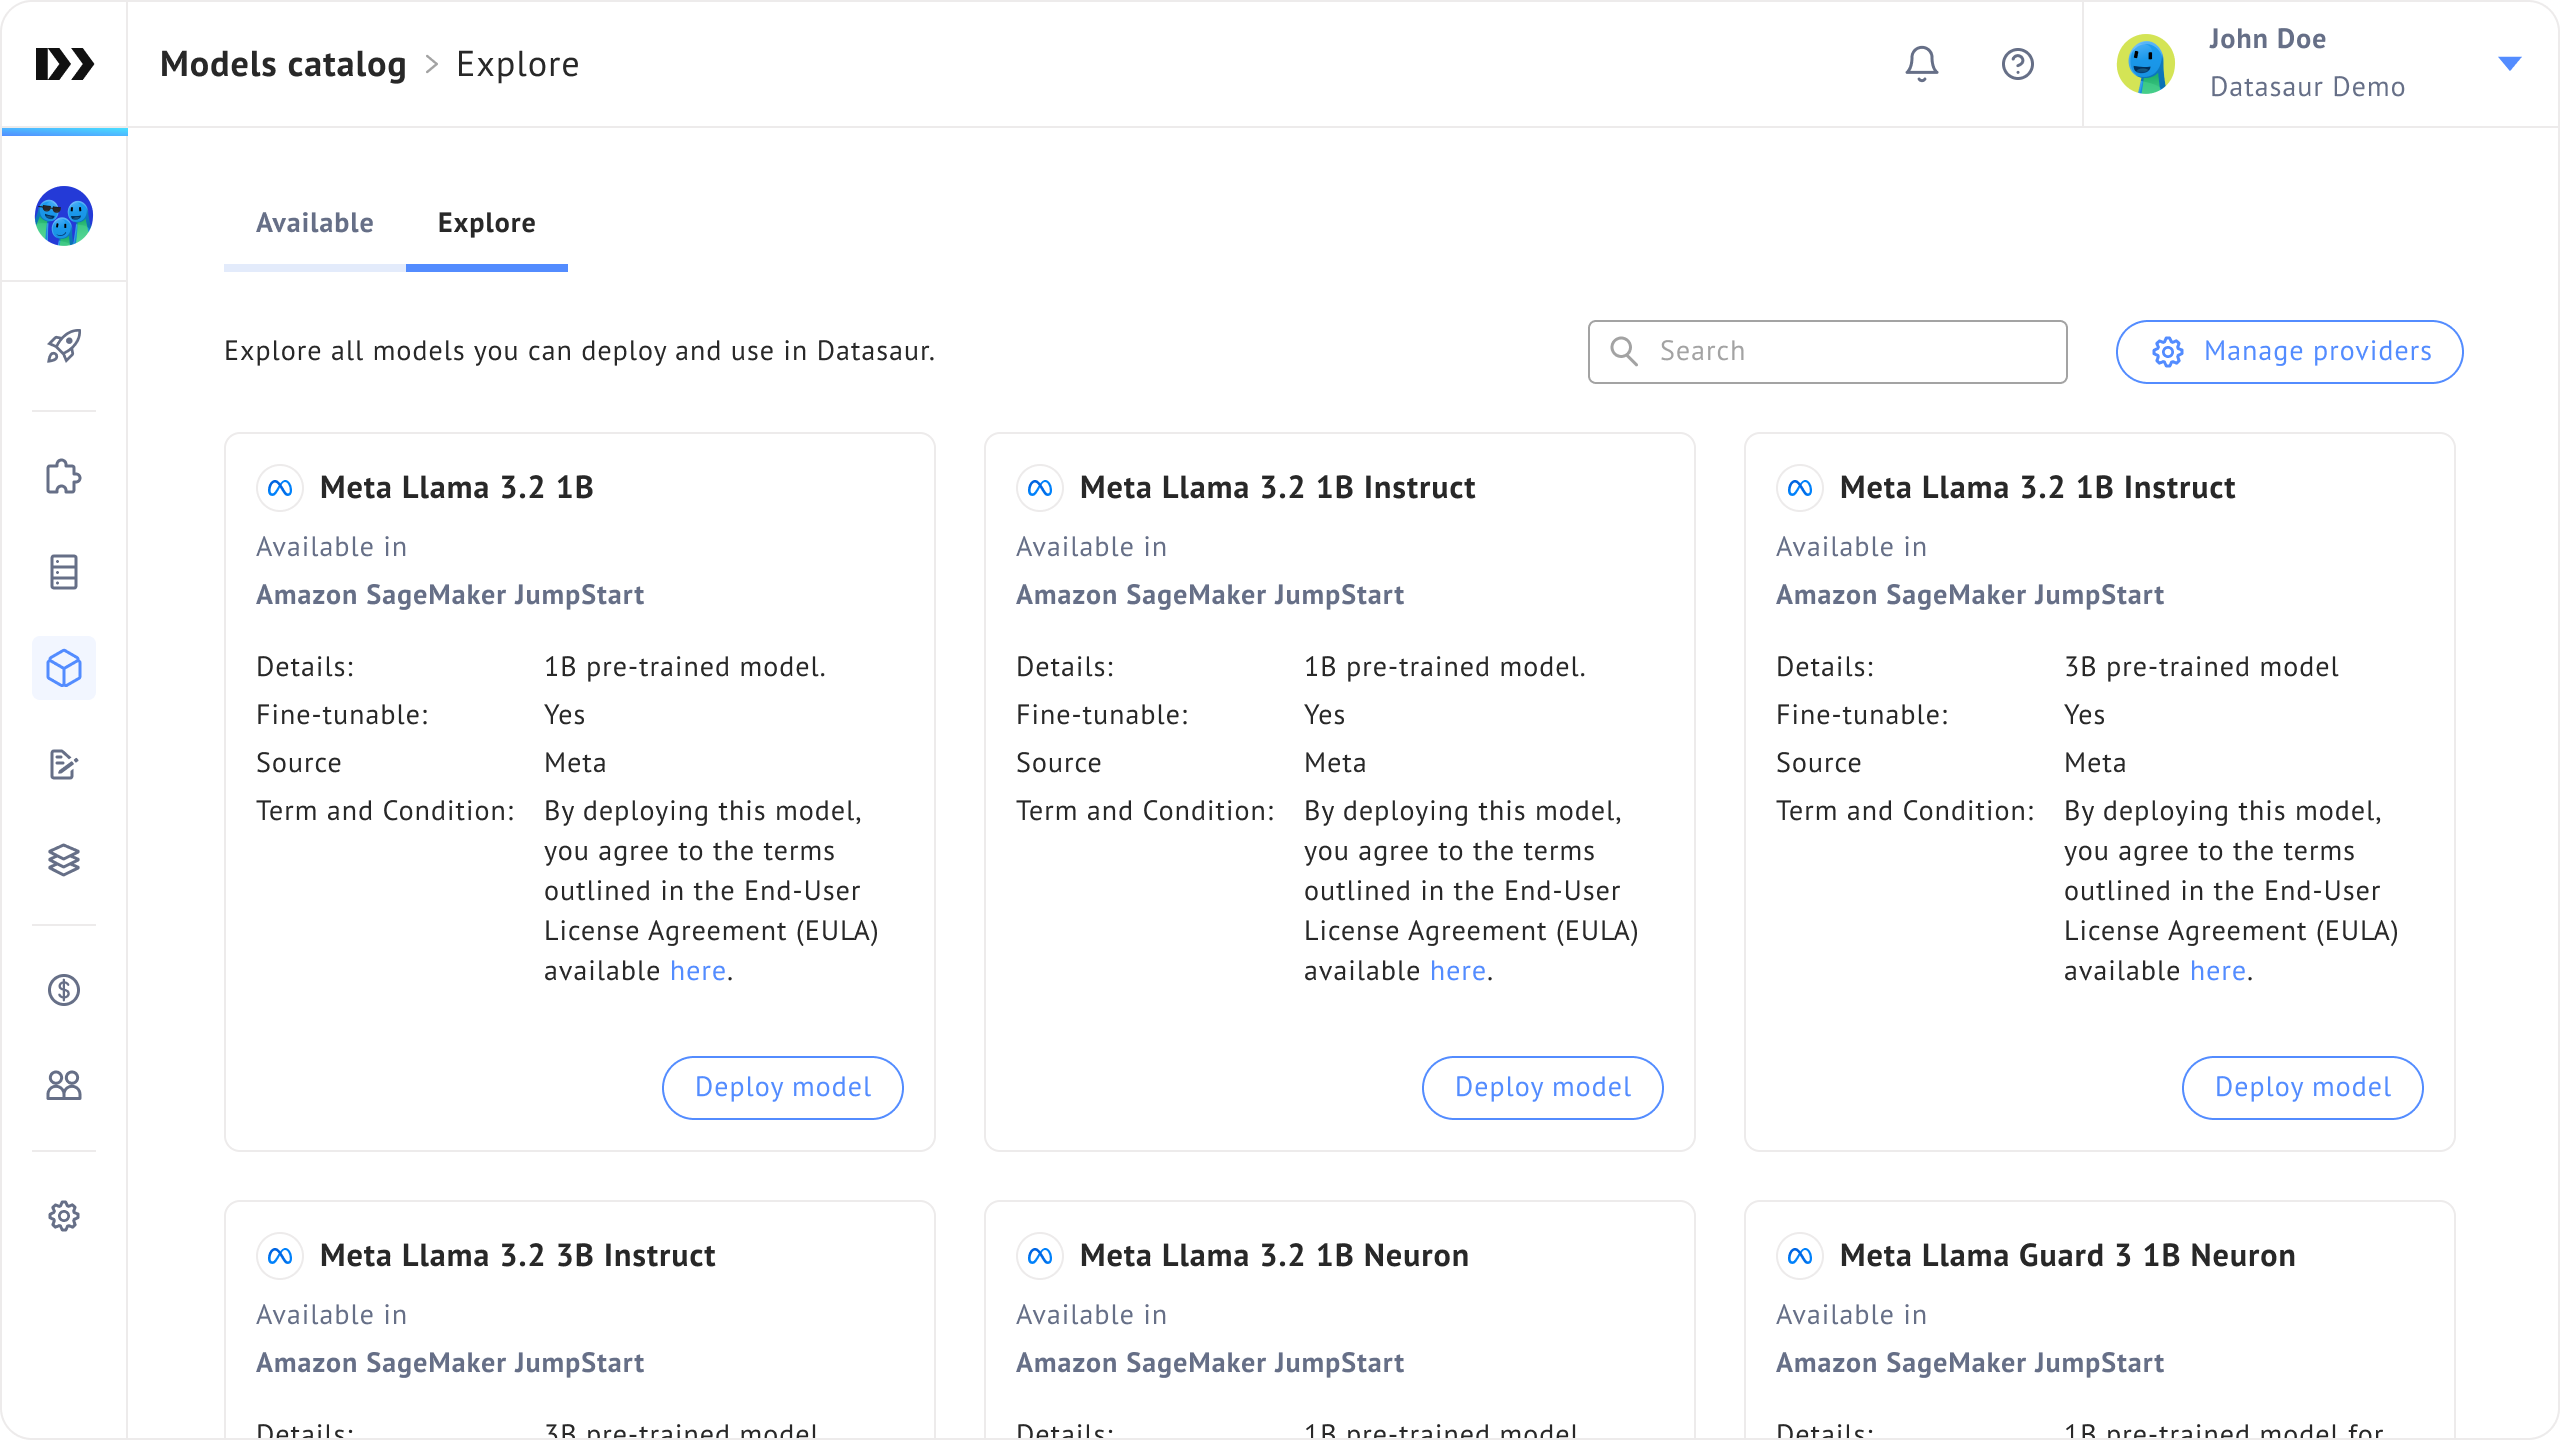
Task: Click the team members people icon
Action: pyautogui.click(x=64, y=1086)
